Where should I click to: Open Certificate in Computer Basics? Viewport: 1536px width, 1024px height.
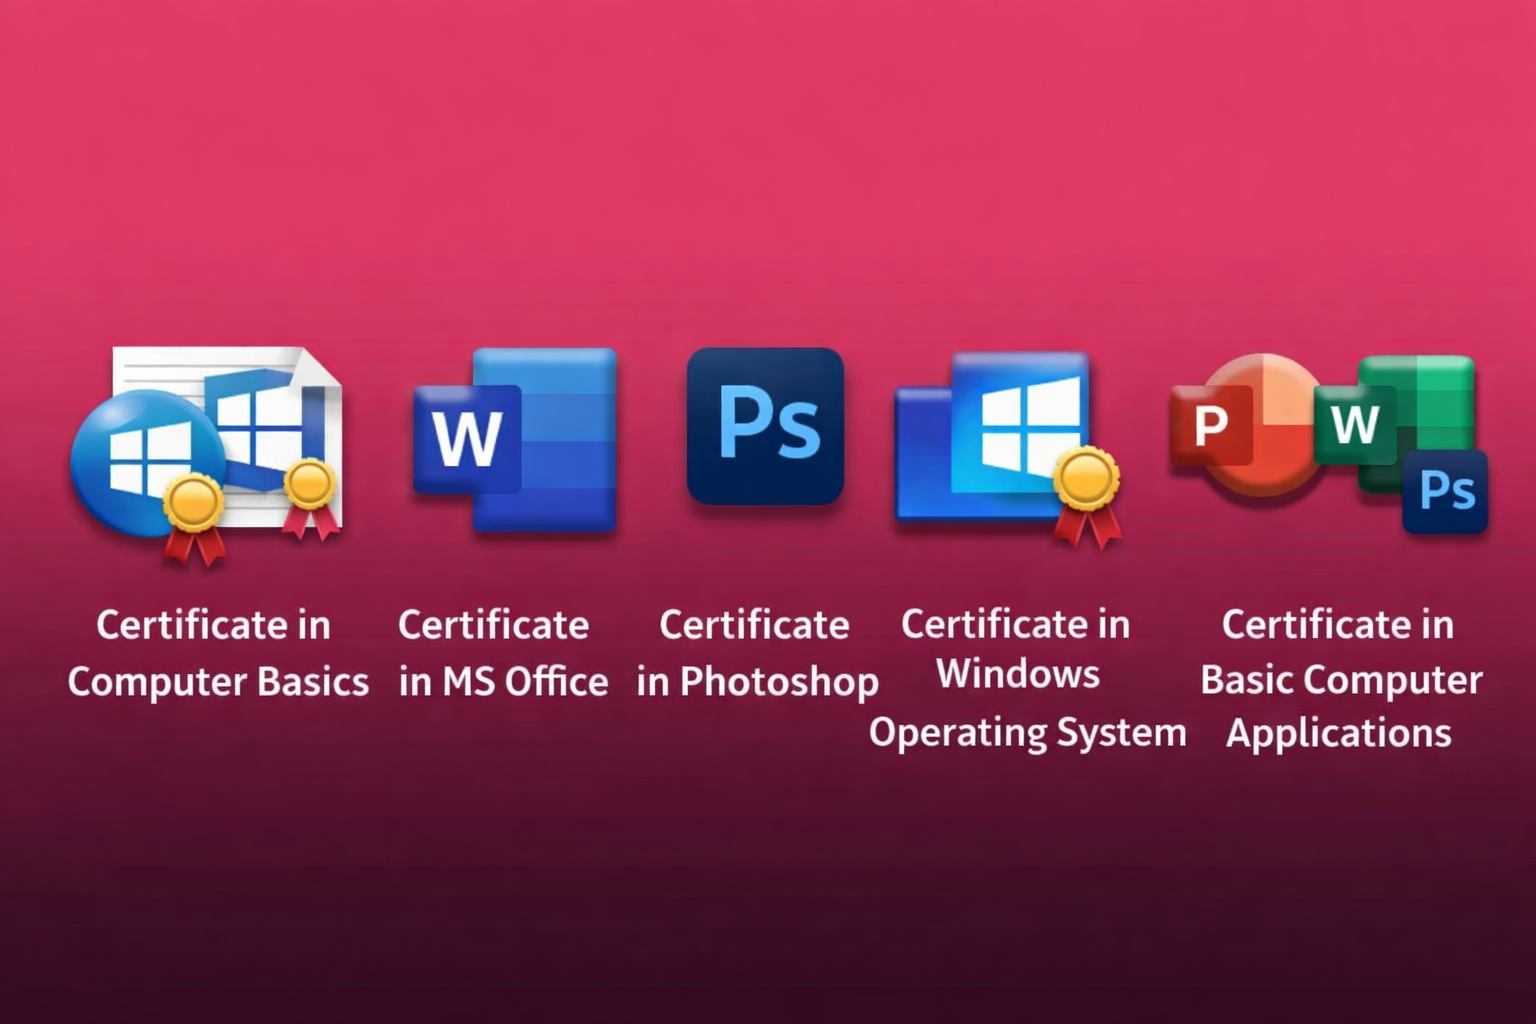pos(218,652)
